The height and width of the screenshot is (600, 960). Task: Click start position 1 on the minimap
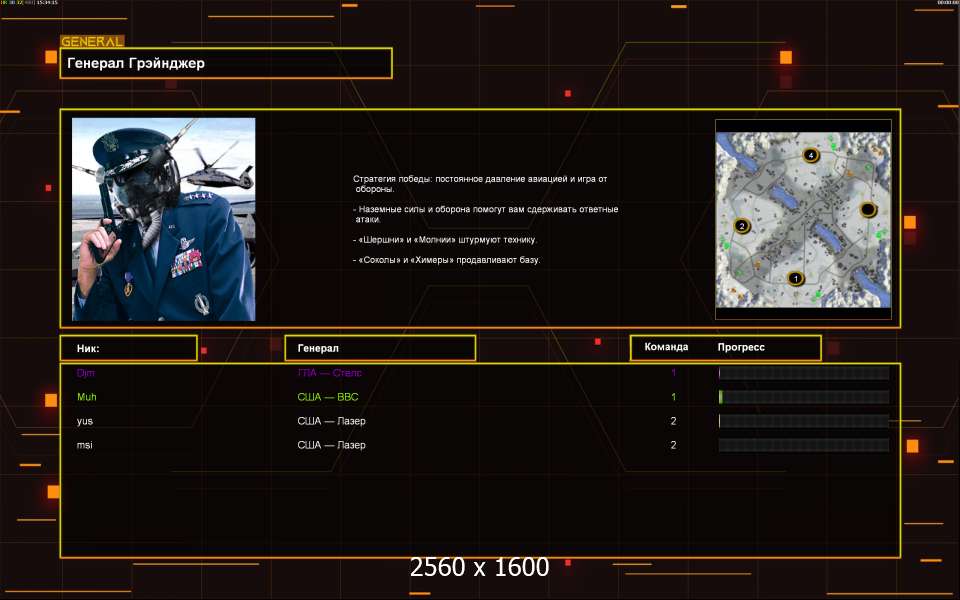tap(796, 278)
